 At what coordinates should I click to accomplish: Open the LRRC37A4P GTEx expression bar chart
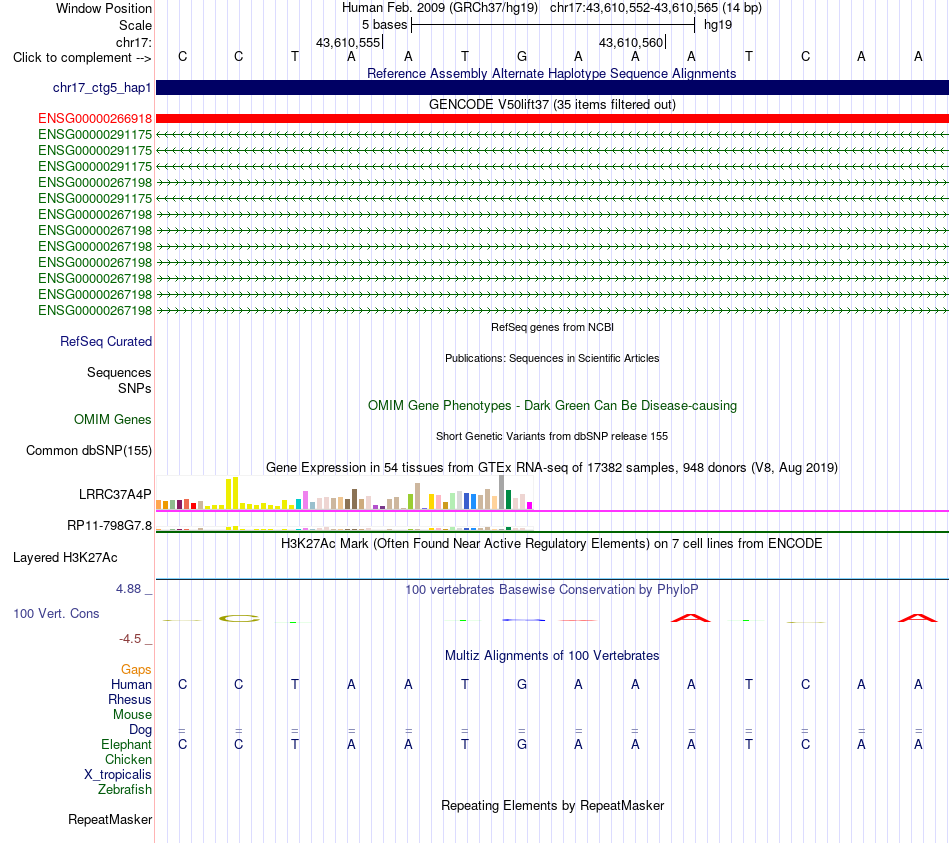tap(344, 493)
